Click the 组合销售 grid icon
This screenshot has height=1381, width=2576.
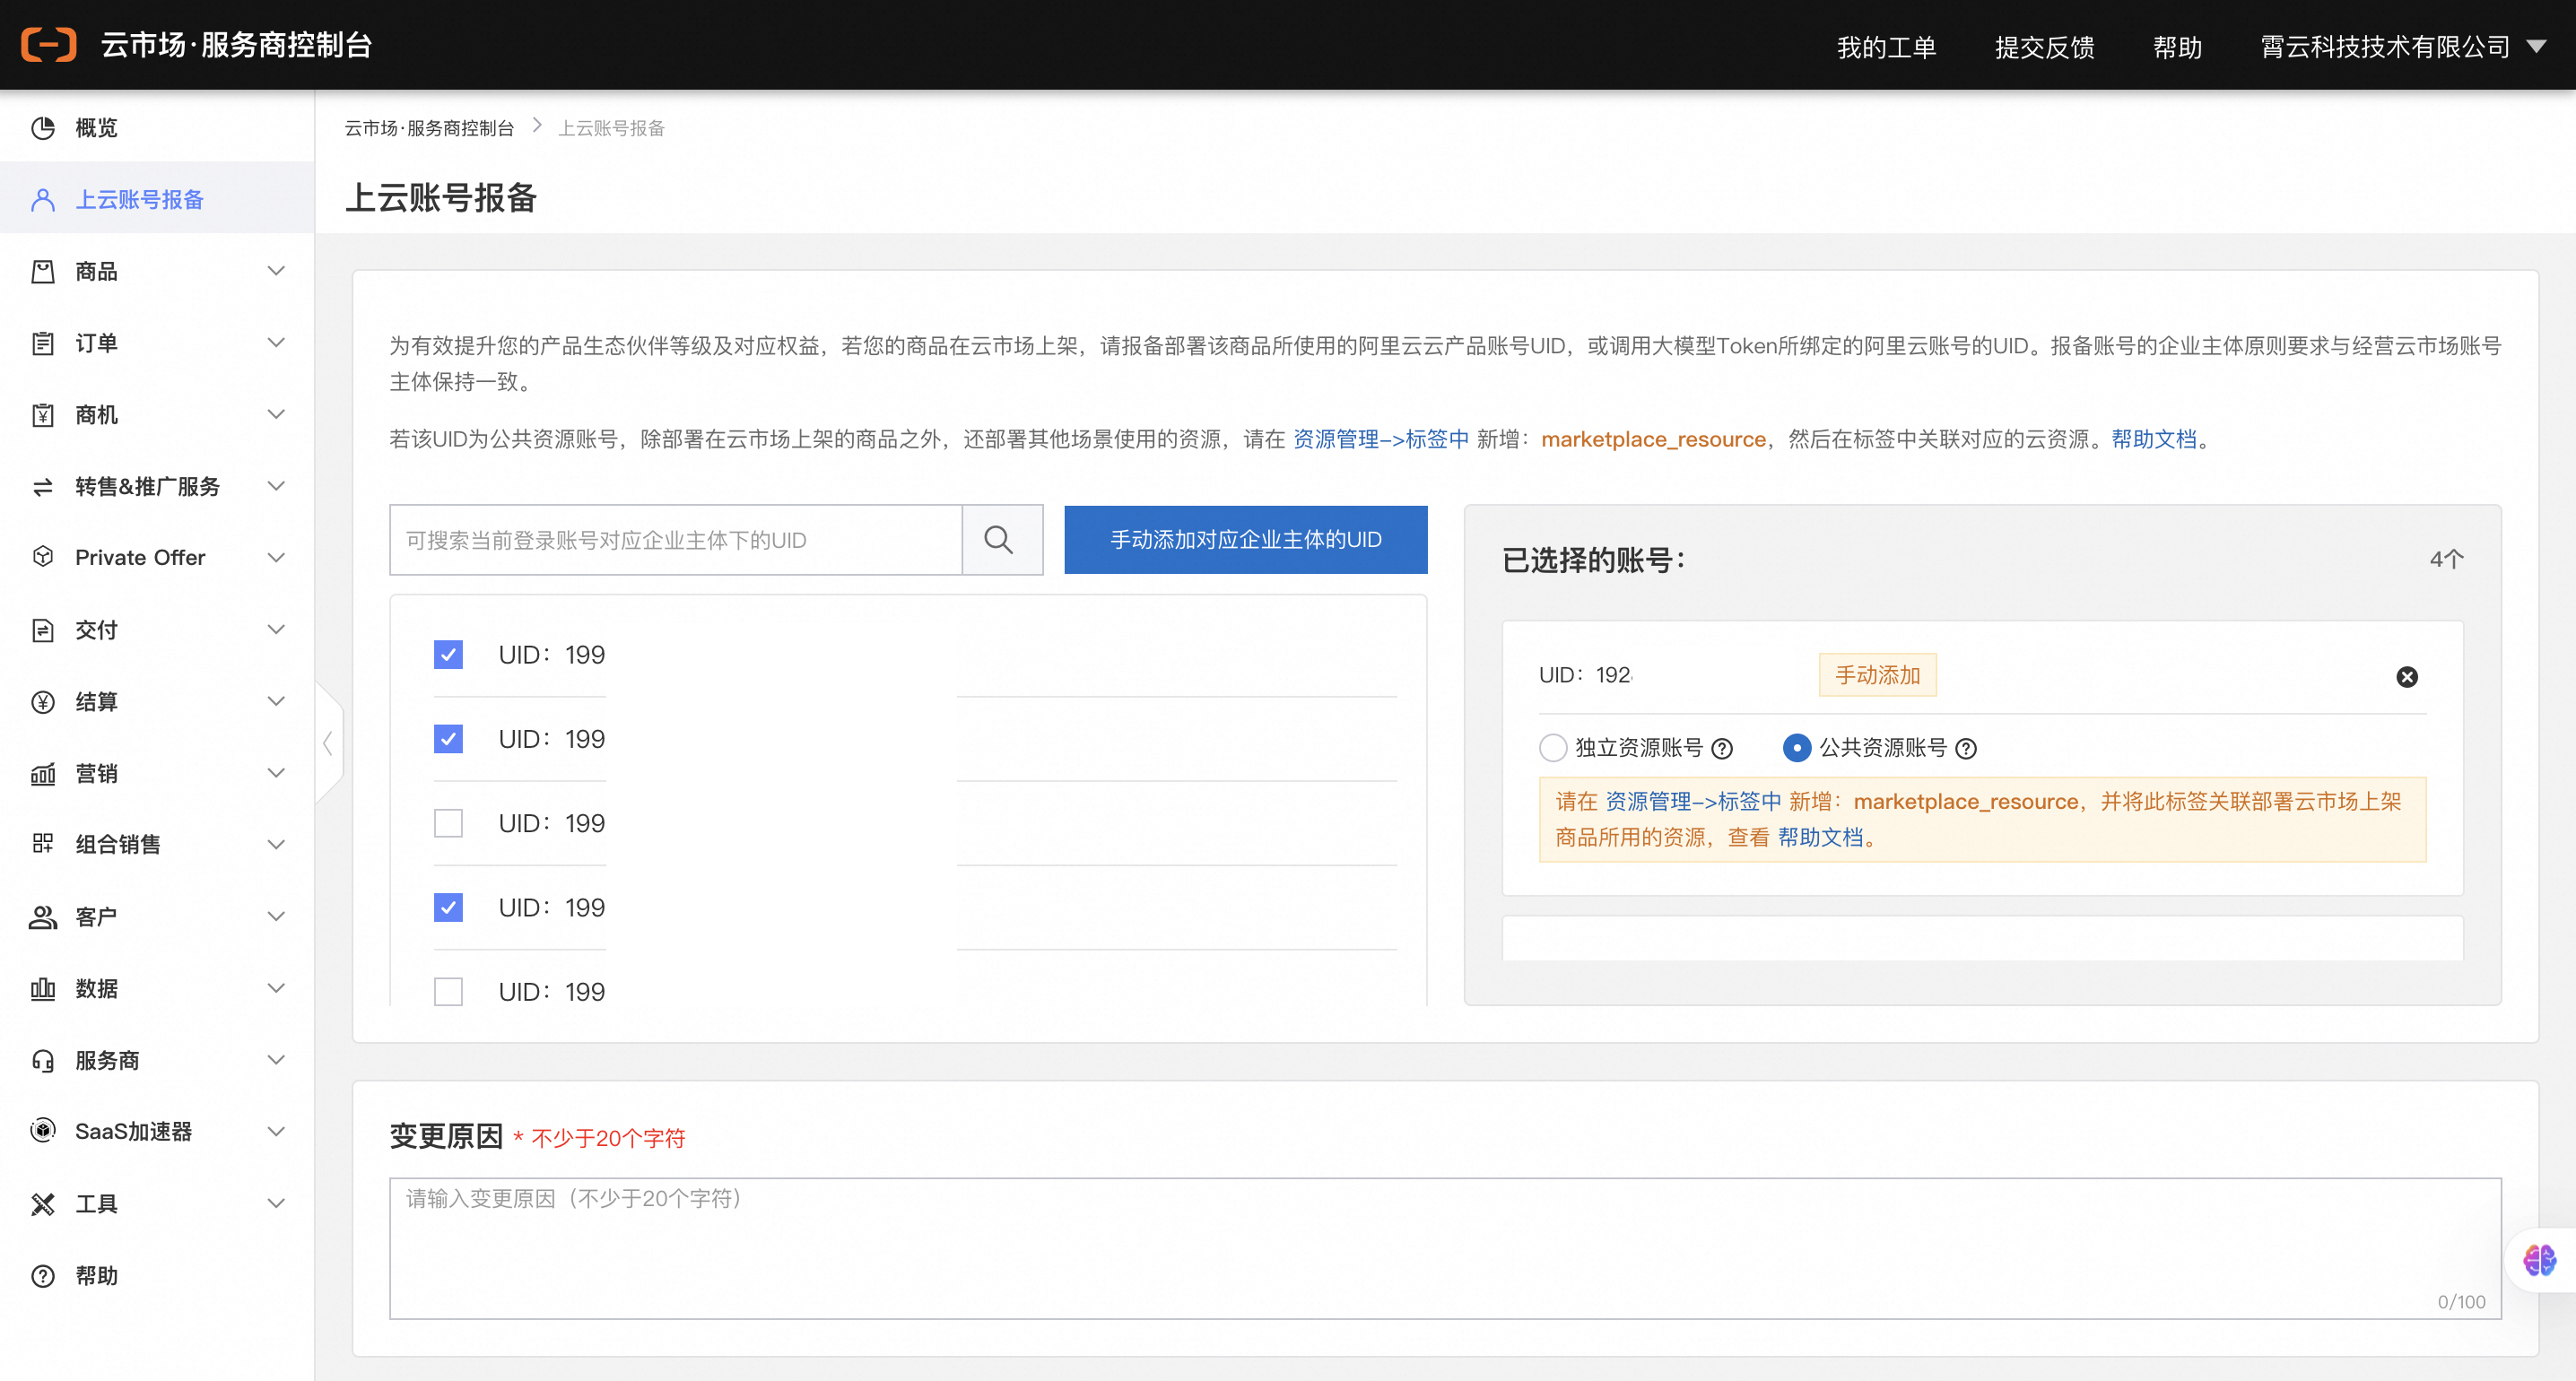[43, 844]
